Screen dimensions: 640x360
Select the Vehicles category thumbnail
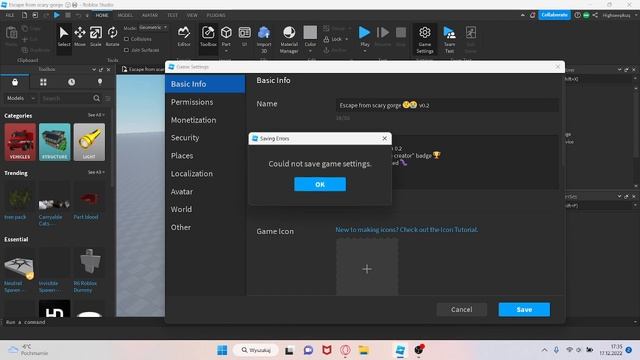point(20,142)
